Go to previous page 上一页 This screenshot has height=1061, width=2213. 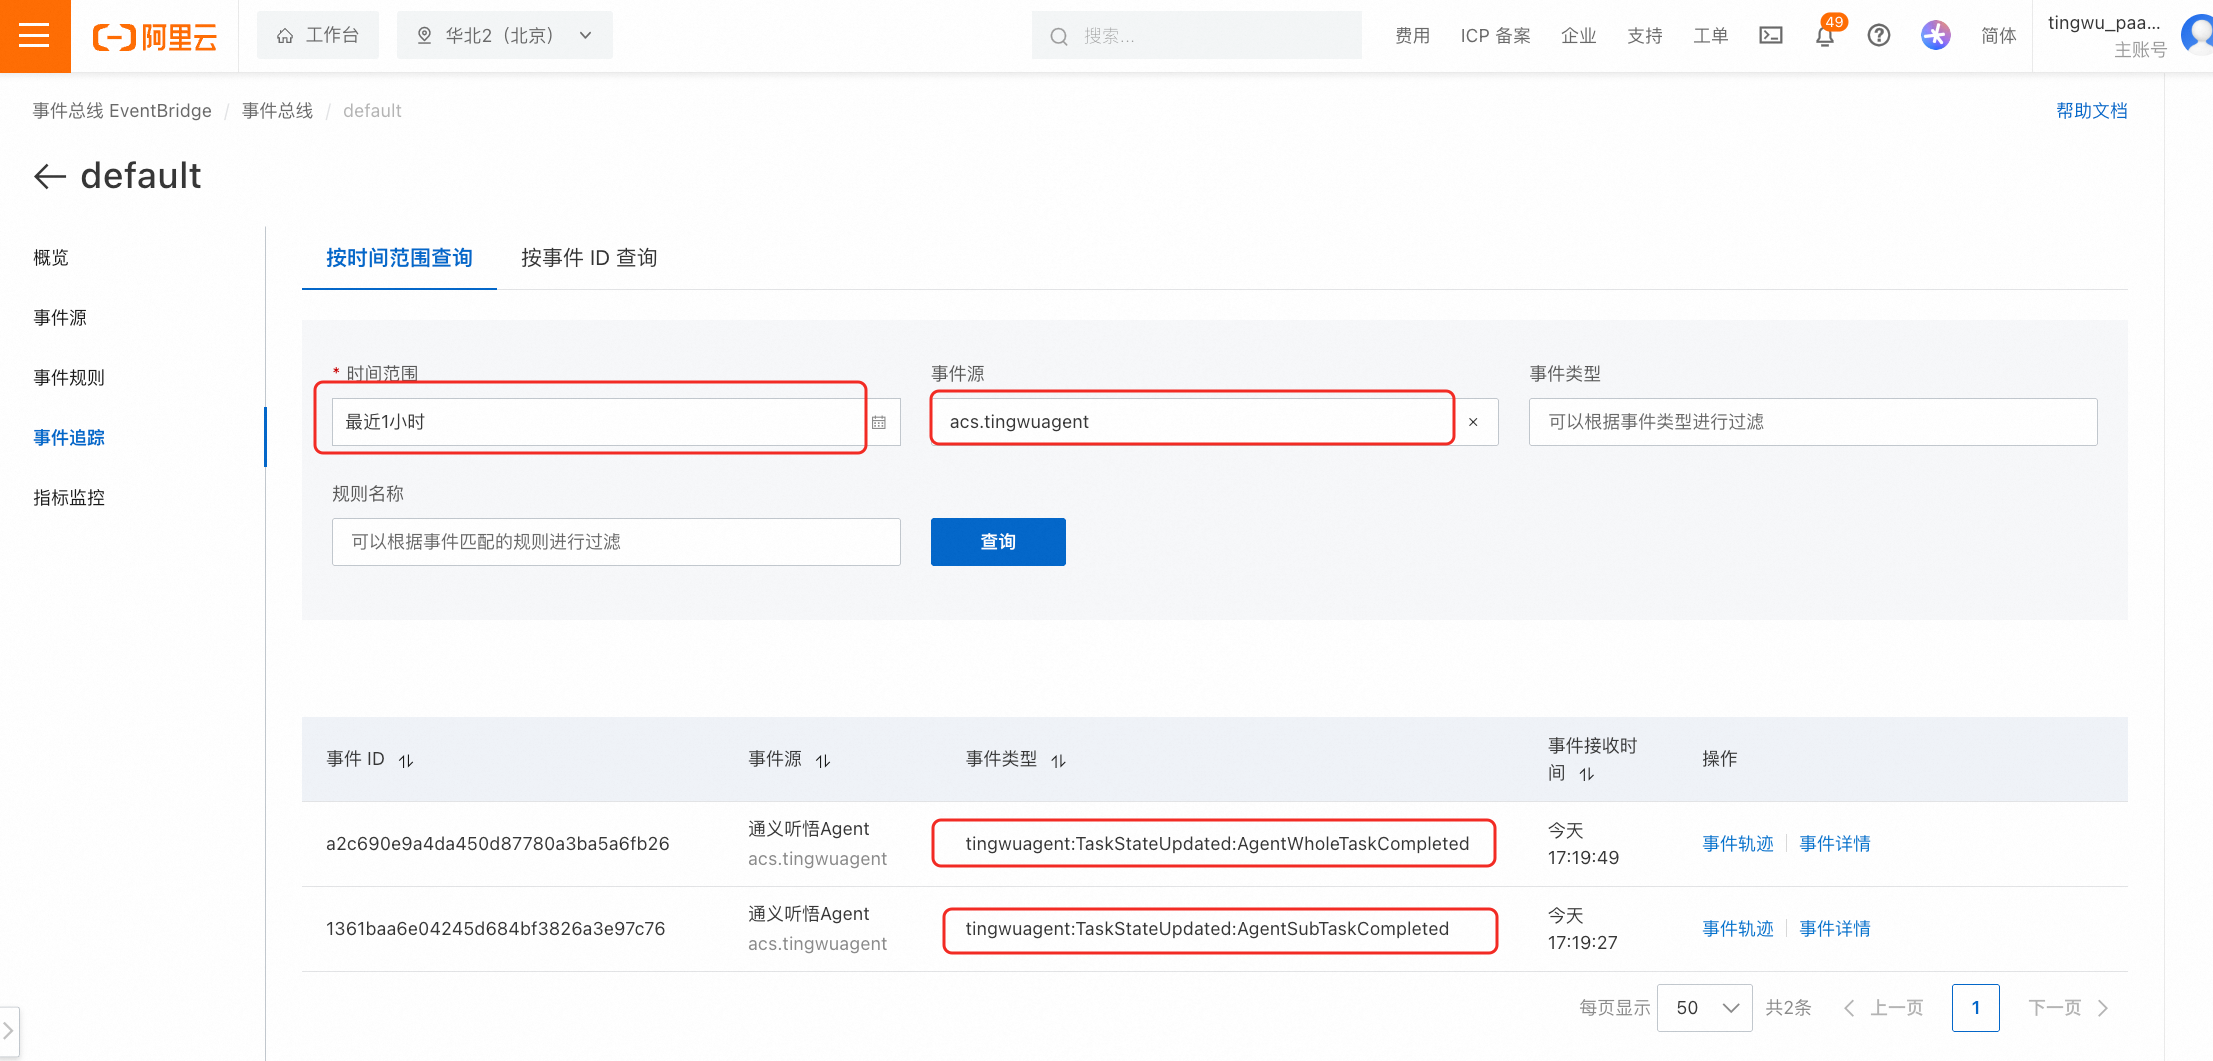(x=1884, y=1008)
